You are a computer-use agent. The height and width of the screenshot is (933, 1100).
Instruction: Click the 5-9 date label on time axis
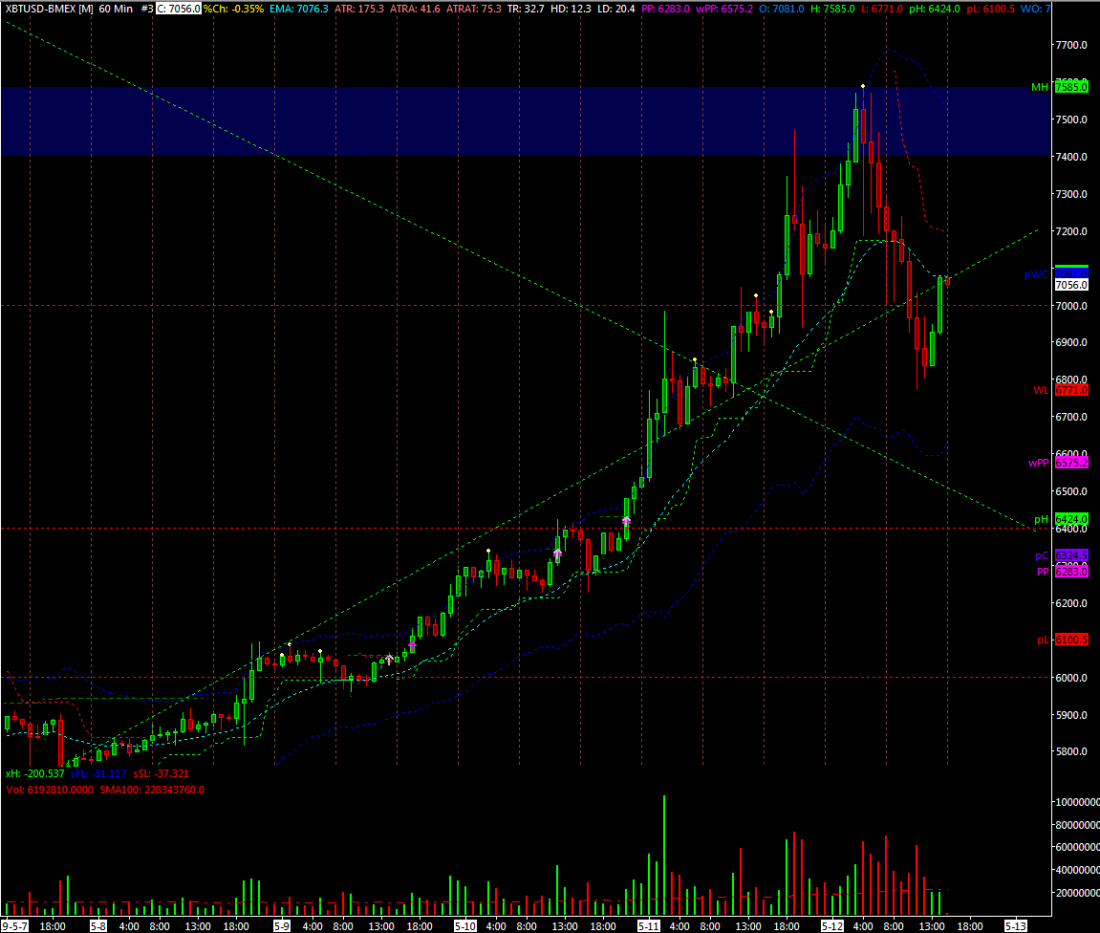tap(283, 926)
